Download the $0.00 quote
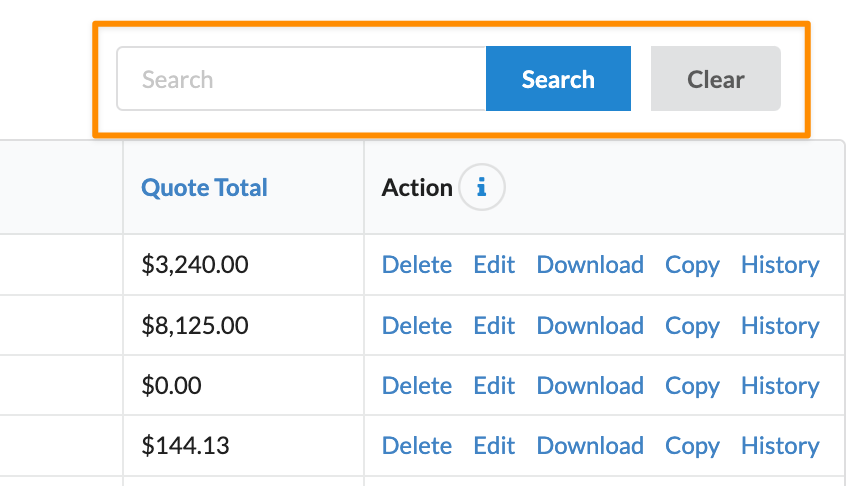 pyautogui.click(x=590, y=386)
